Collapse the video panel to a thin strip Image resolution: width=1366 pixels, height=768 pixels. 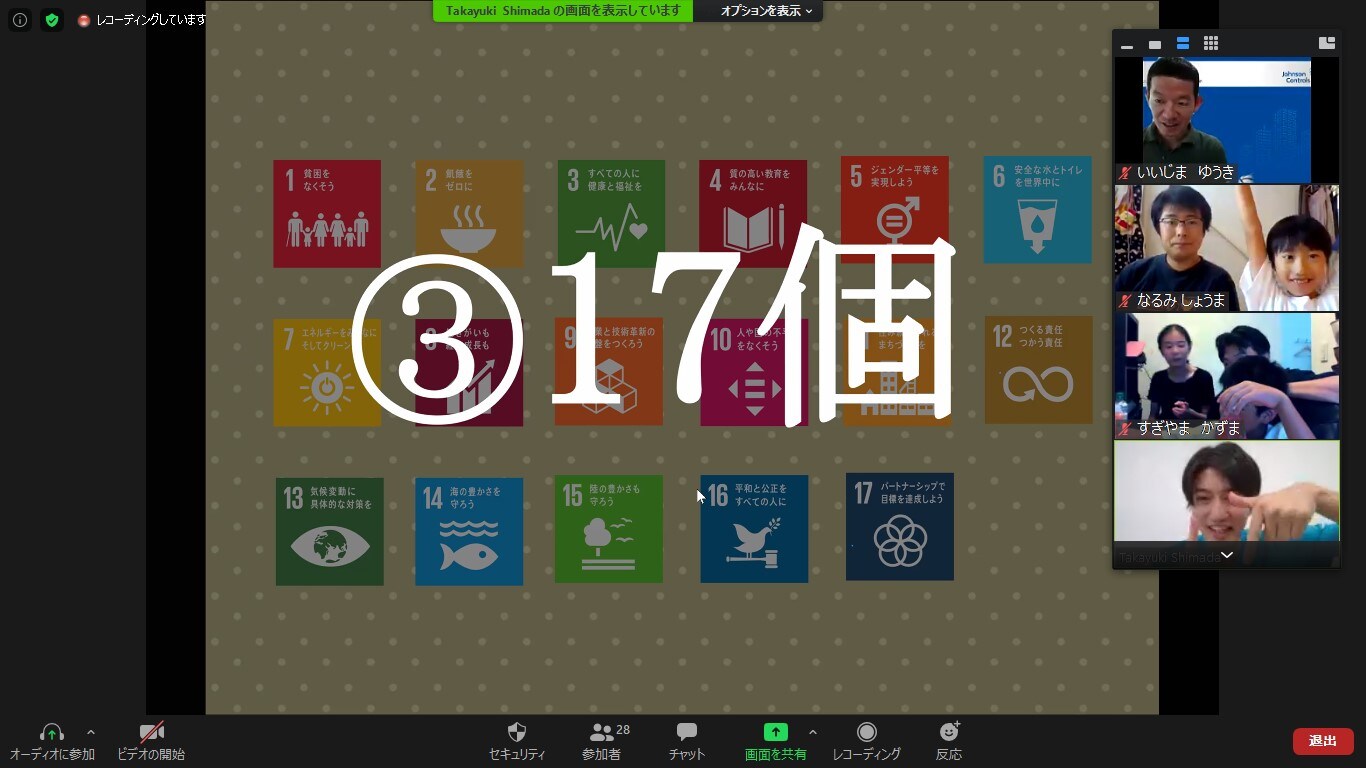click(x=1127, y=45)
